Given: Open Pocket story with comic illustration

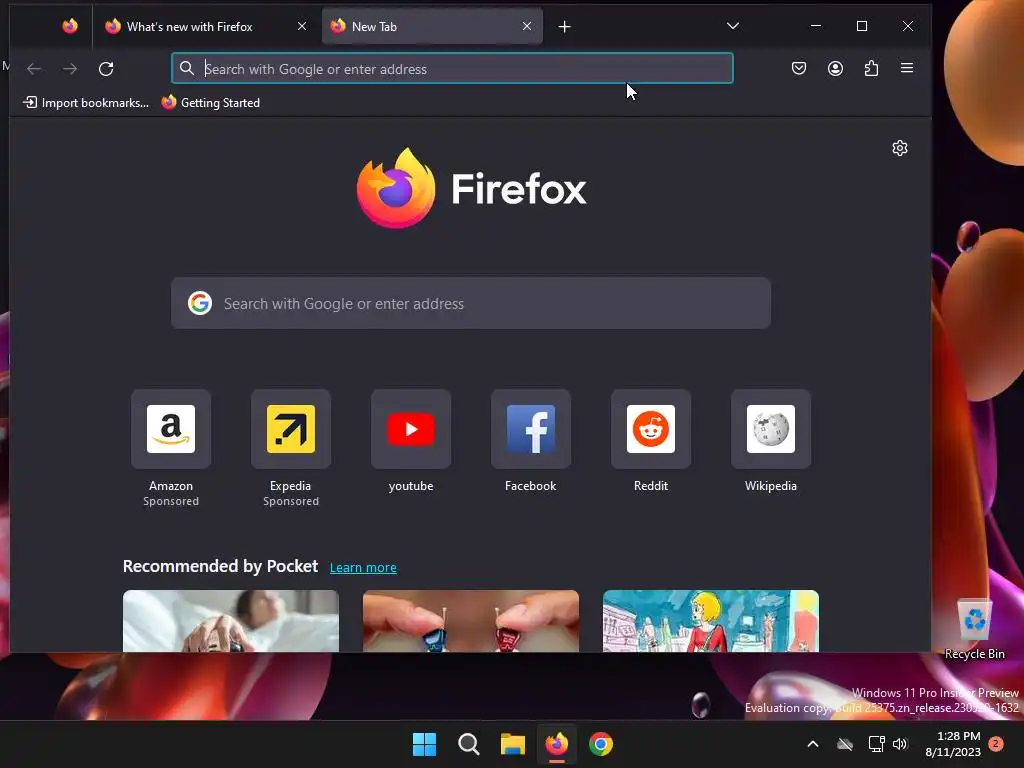Looking at the screenshot, I should tap(711, 621).
